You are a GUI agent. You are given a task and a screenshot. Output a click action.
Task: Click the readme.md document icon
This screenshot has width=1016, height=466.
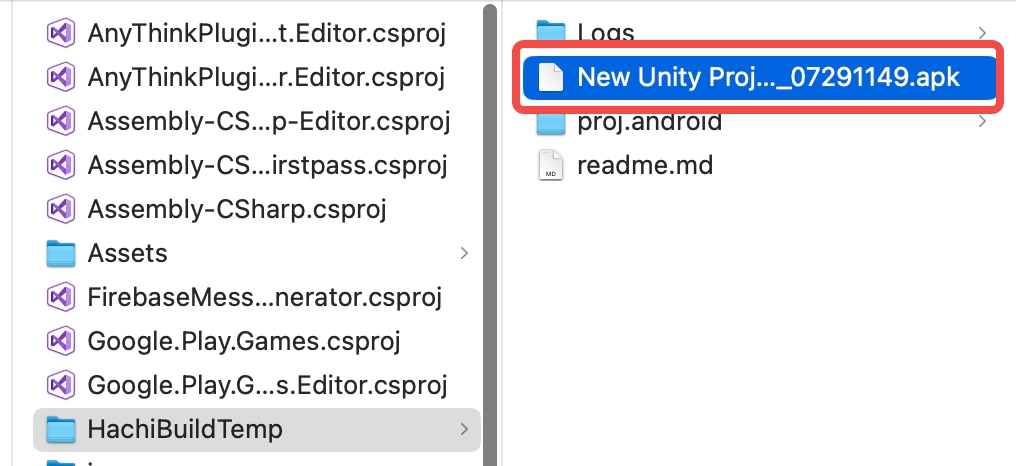tap(551, 165)
